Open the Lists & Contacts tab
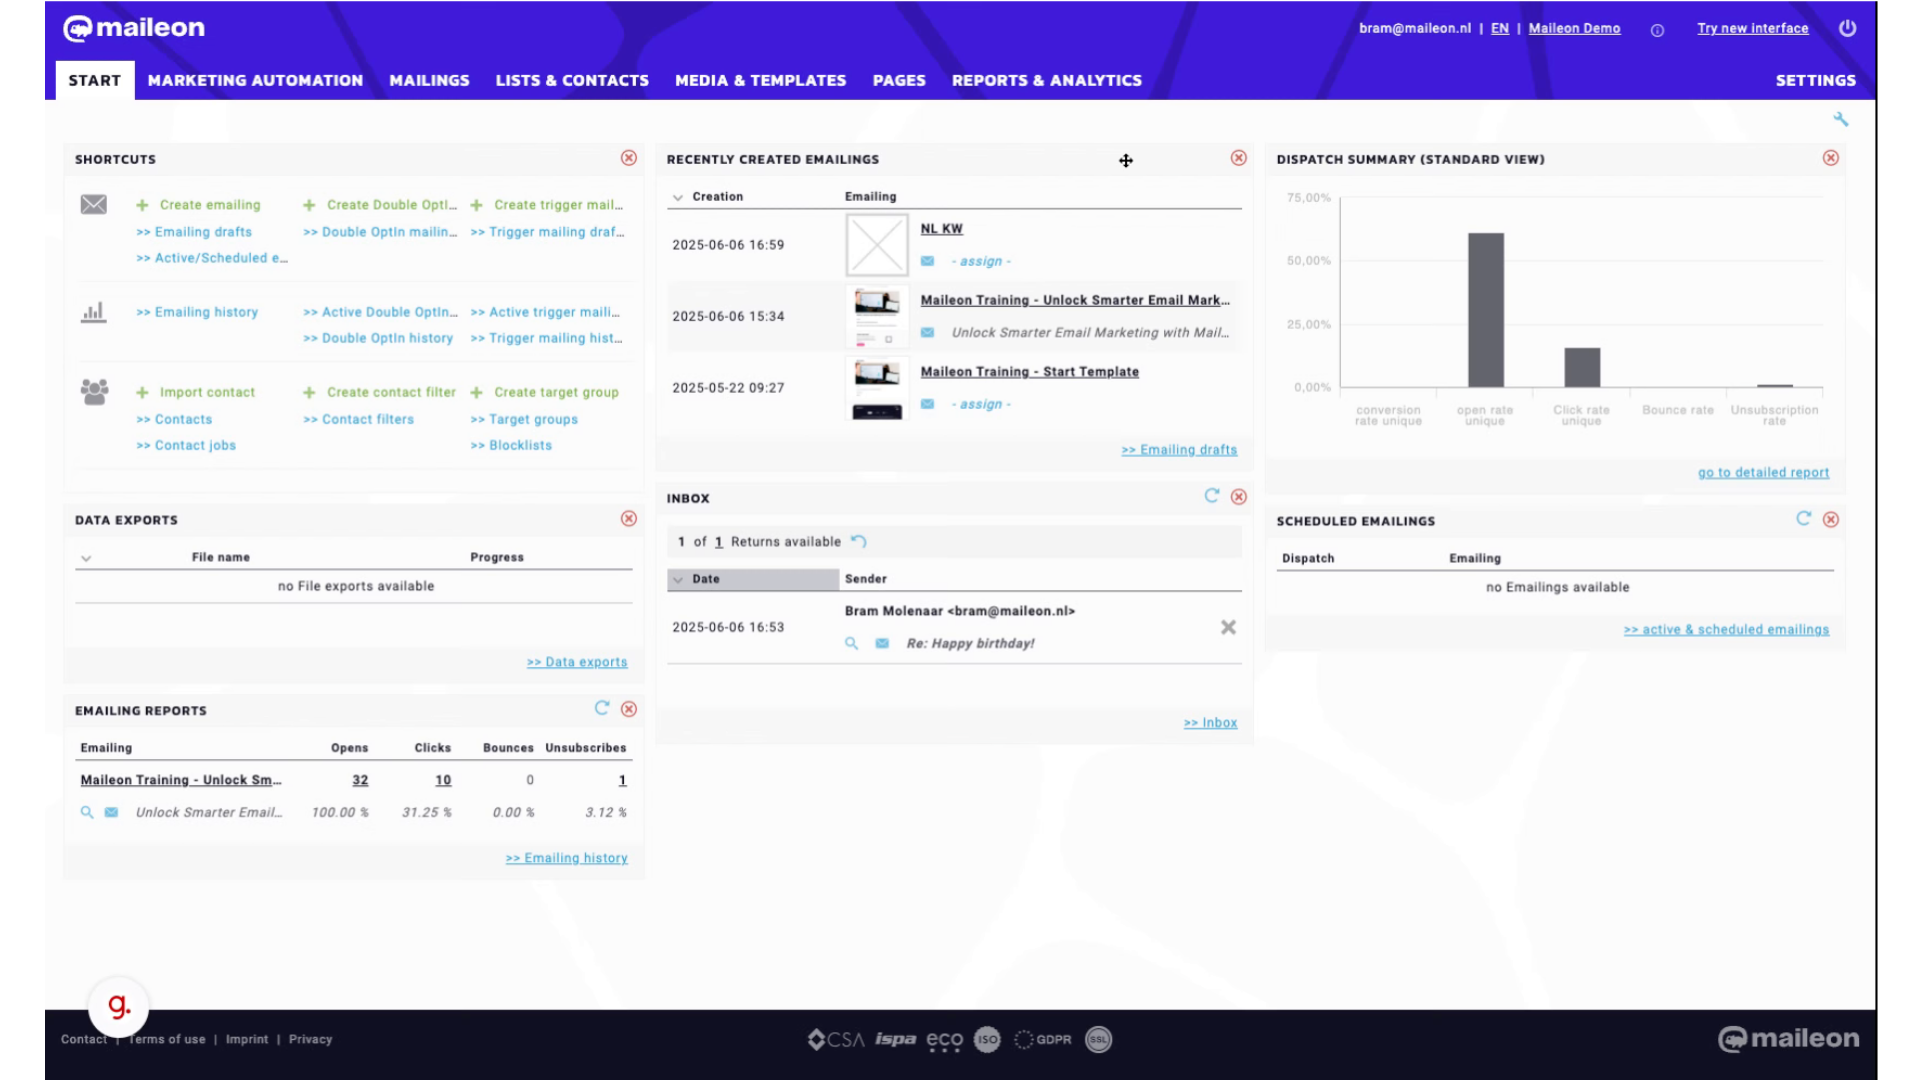The image size is (1920, 1080). click(572, 80)
